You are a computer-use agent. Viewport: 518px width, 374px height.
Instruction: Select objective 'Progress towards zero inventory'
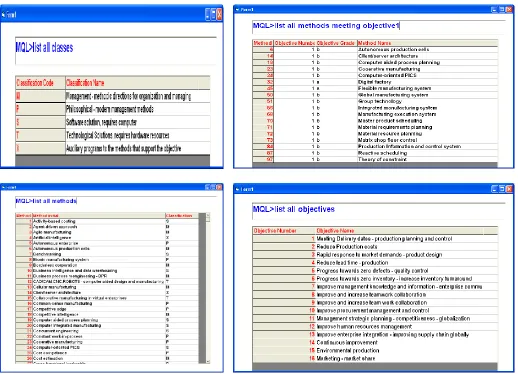375,279
